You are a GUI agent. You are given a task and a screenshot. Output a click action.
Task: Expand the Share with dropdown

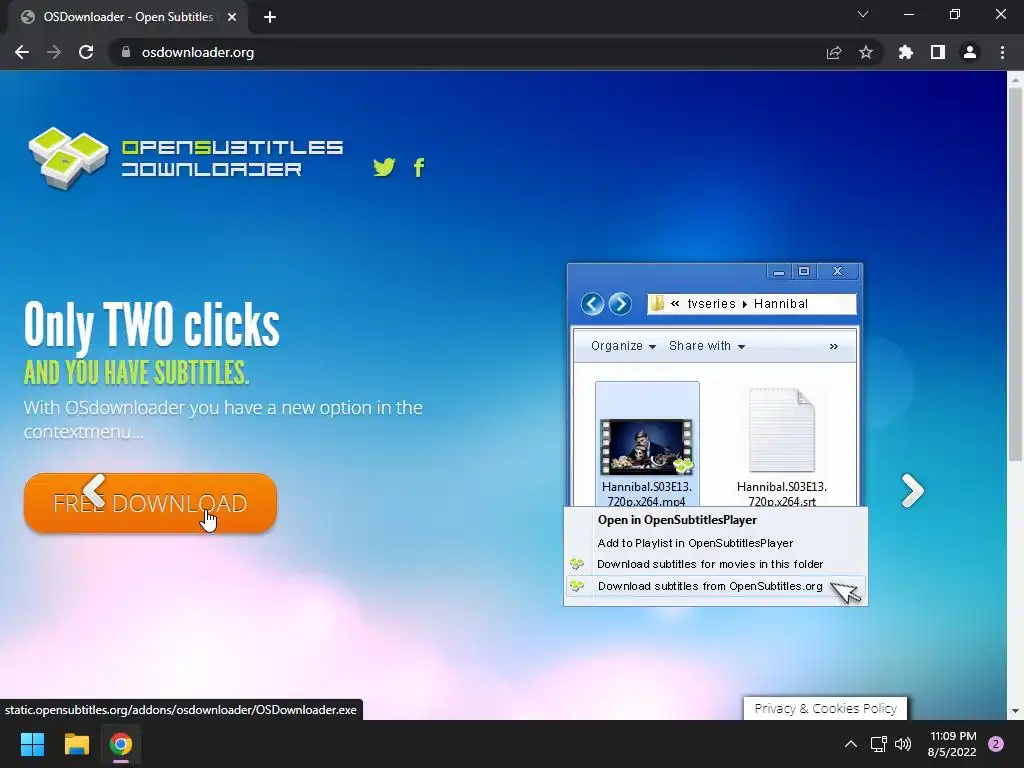707,346
